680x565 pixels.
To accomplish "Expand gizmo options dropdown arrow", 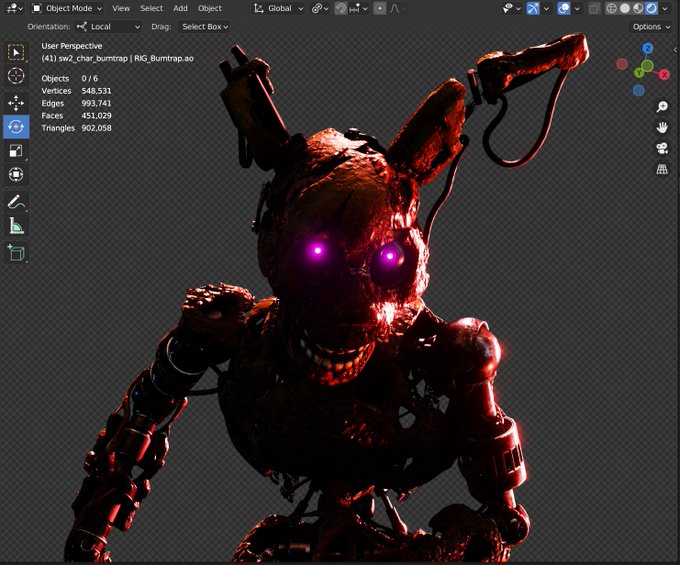I will click(546, 8).
